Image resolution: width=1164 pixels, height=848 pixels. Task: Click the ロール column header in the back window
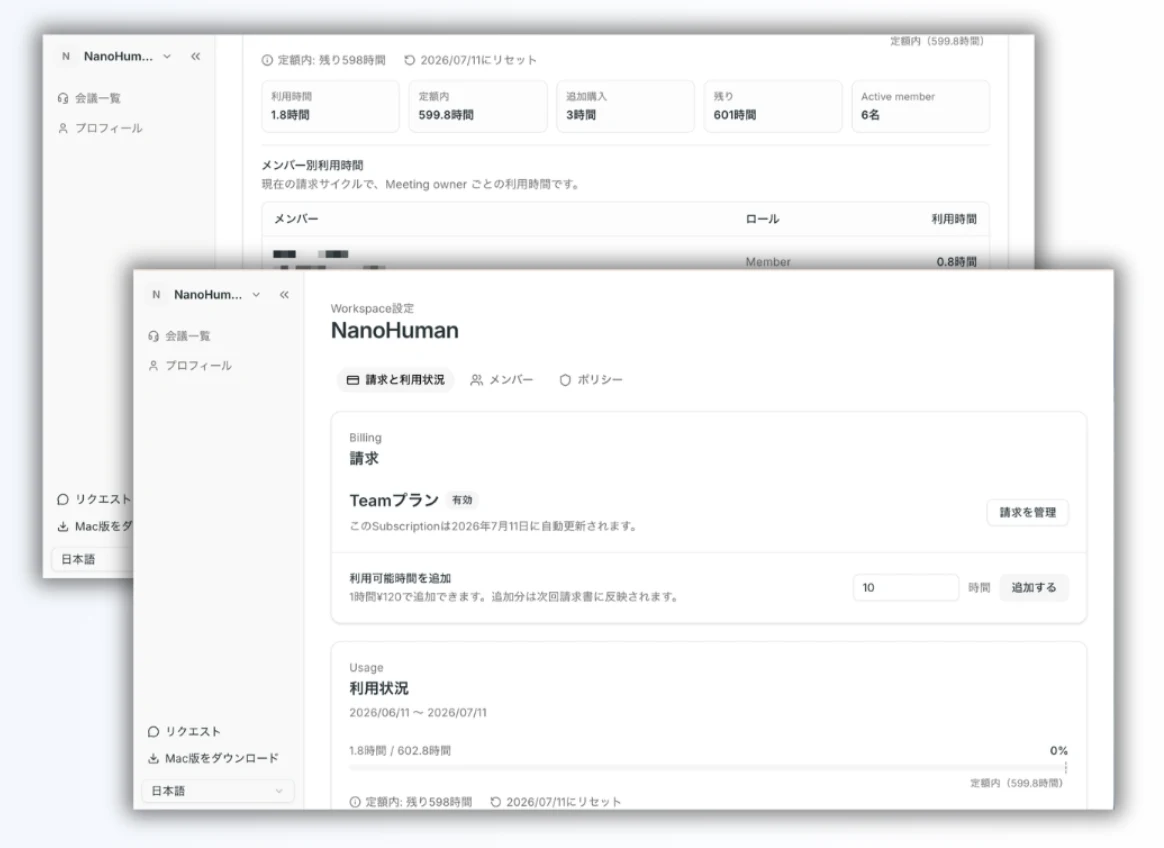(x=762, y=219)
